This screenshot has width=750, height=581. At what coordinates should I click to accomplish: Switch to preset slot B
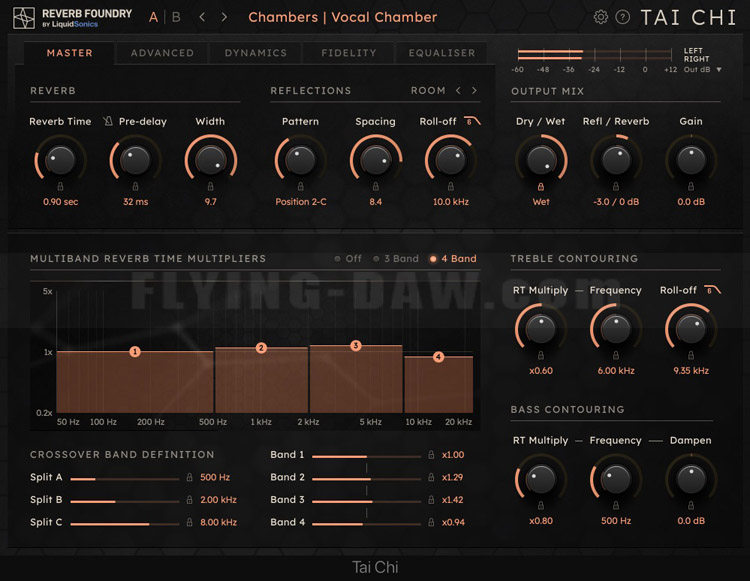[176, 18]
